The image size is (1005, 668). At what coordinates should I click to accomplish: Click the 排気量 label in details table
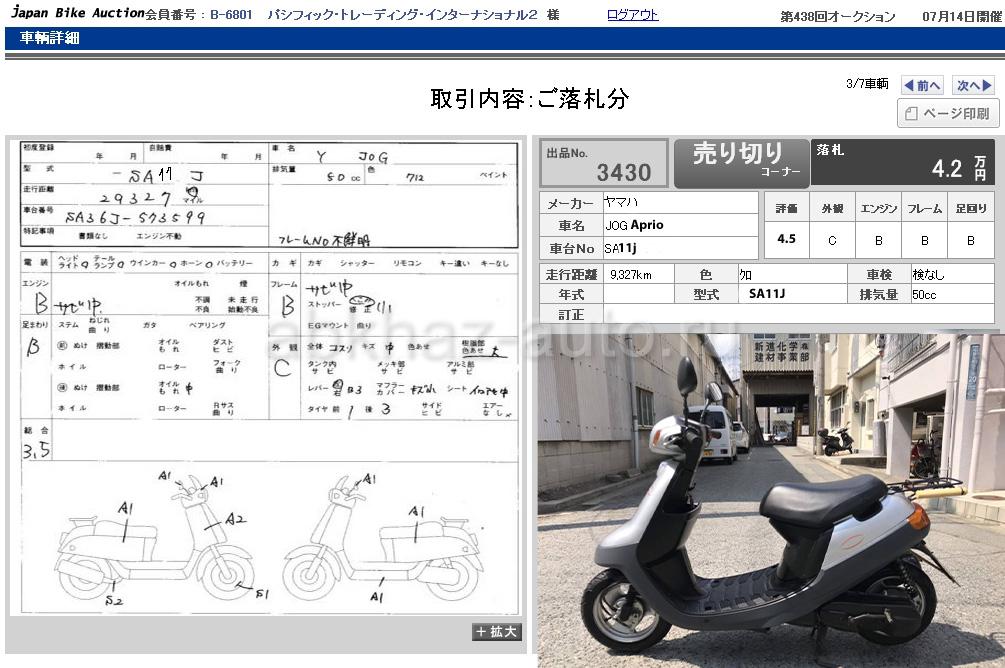(878, 295)
